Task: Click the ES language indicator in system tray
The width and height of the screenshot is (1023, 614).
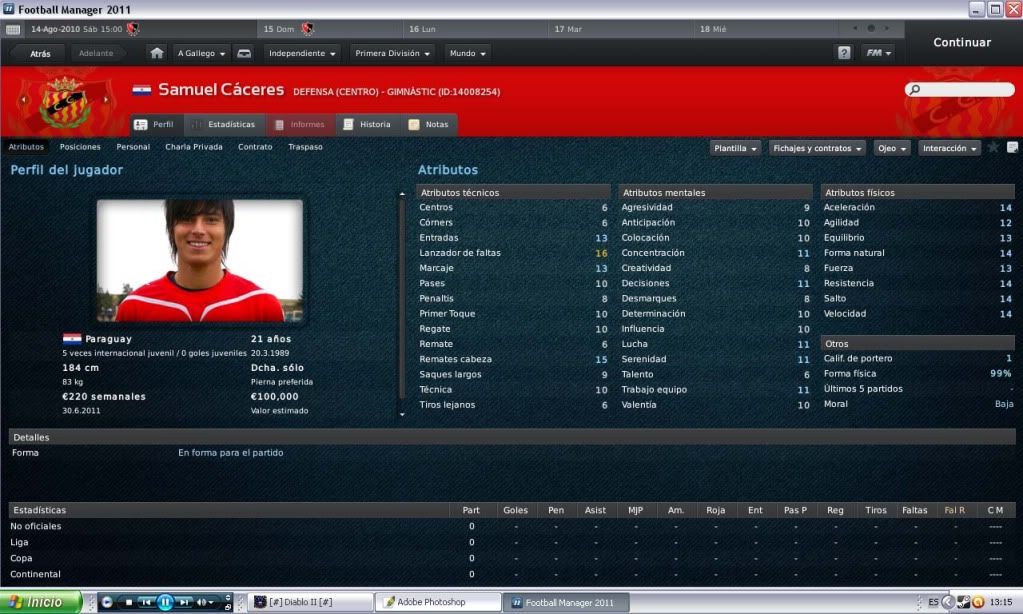Action: (x=933, y=602)
